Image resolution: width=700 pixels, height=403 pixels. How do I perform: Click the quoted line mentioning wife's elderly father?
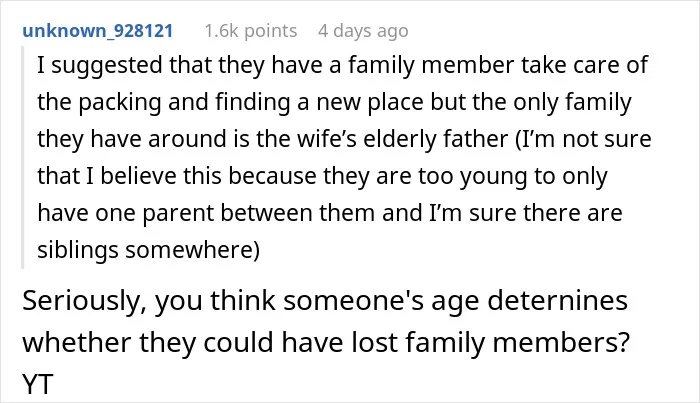344,139
